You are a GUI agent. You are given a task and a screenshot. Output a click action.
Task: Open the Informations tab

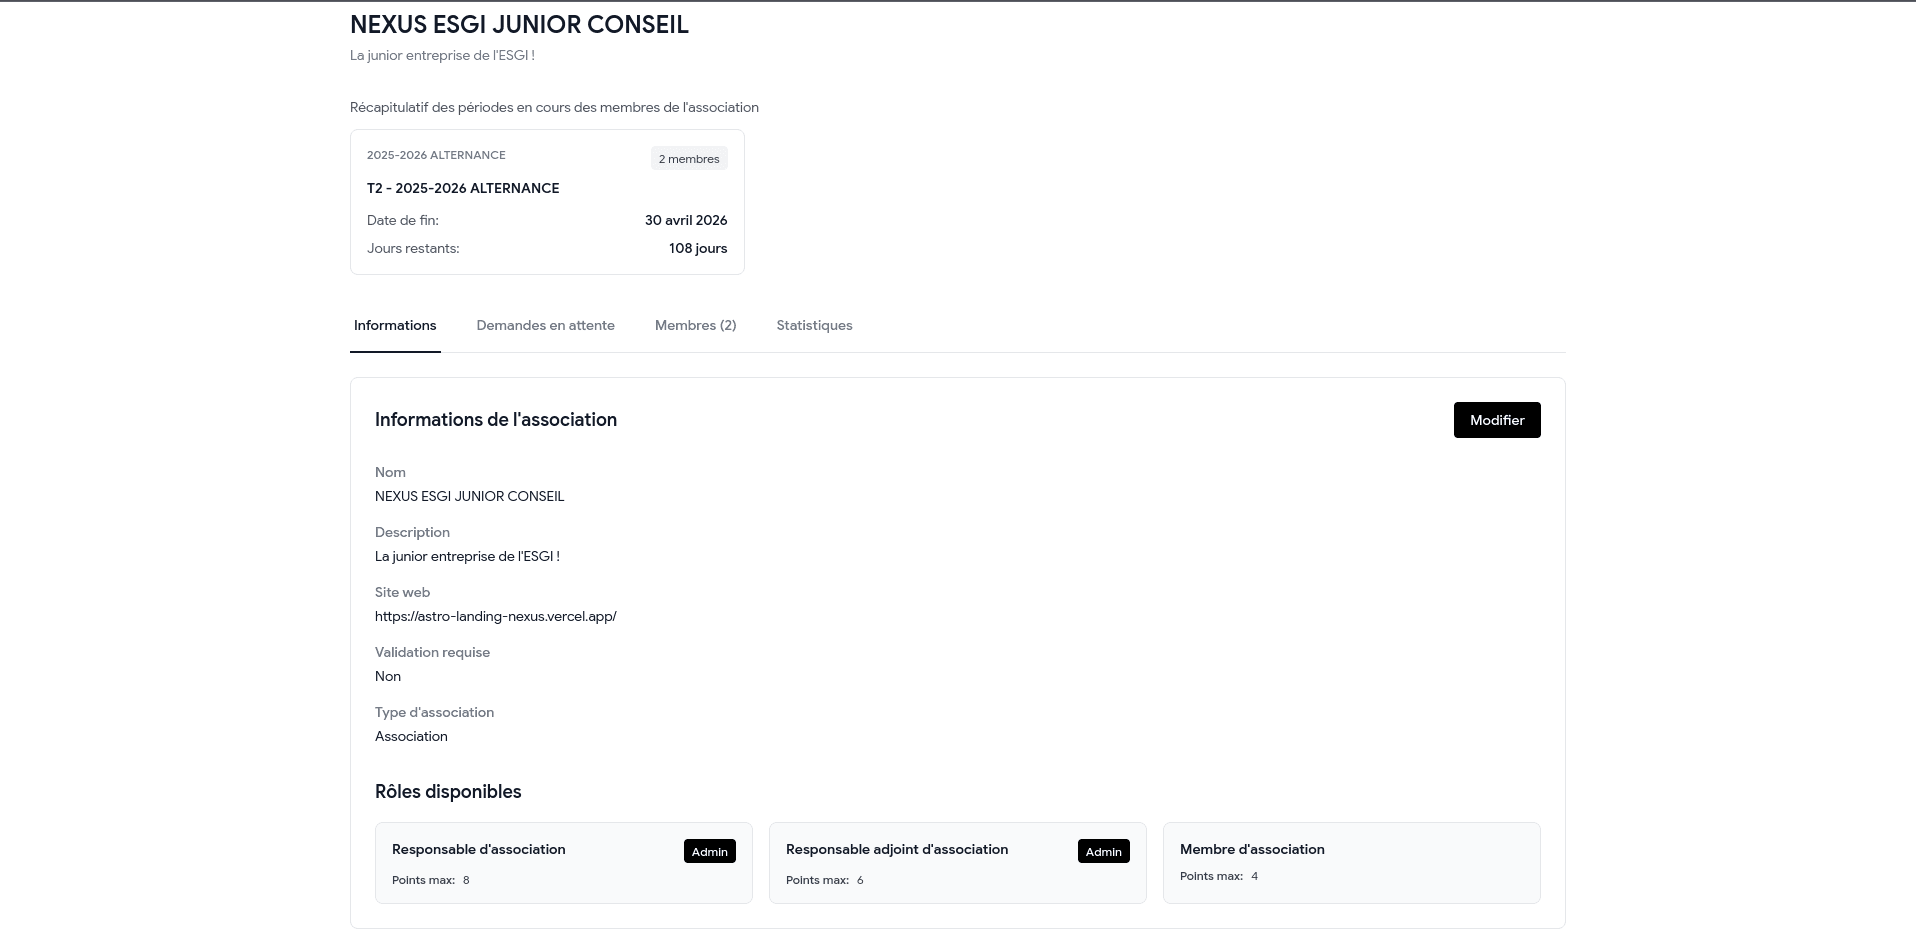click(x=395, y=326)
